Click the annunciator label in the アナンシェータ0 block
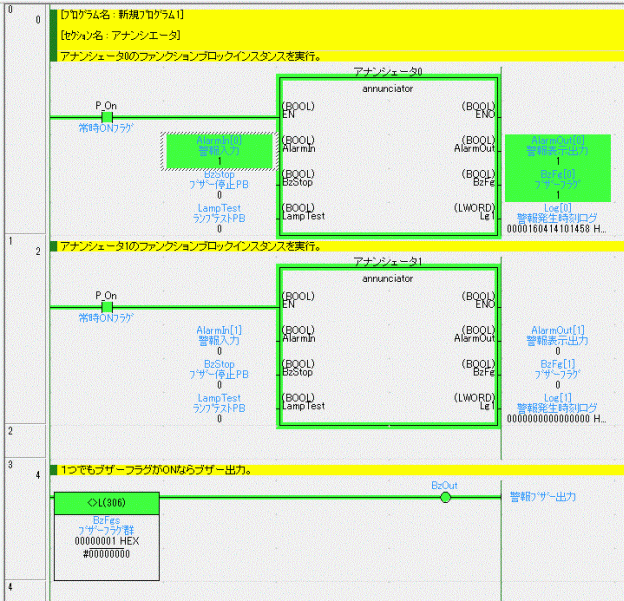 (388, 89)
